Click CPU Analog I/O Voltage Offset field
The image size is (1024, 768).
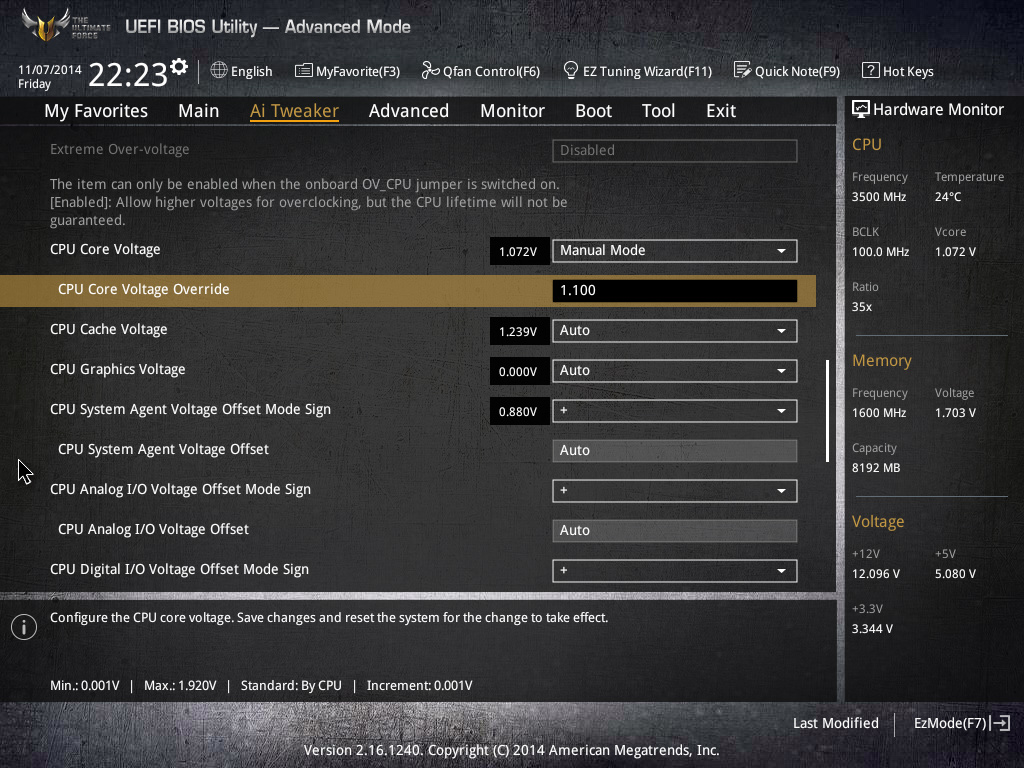675,530
